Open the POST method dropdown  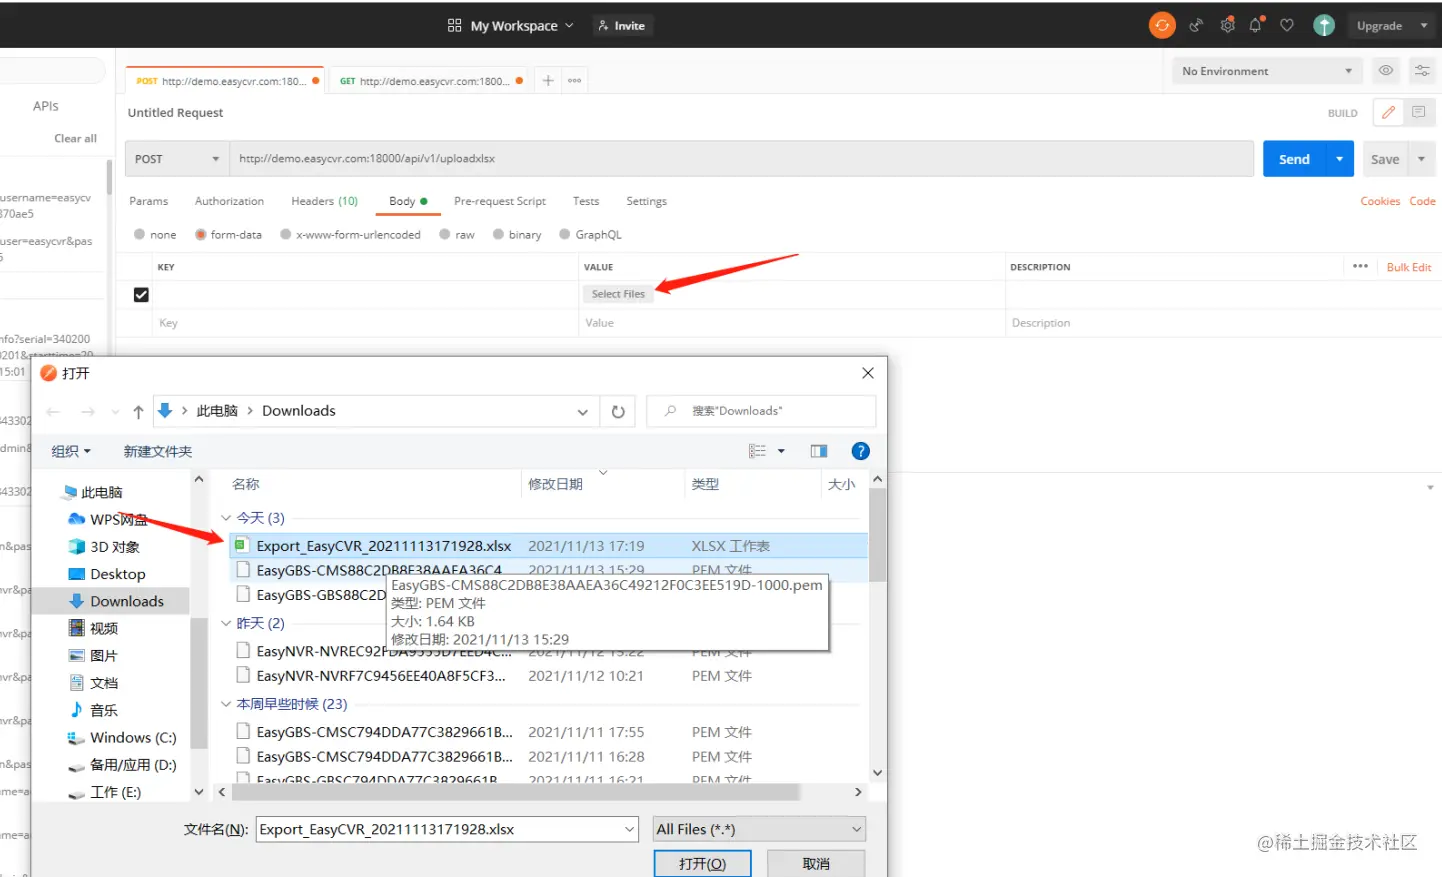pyautogui.click(x=177, y=159)
